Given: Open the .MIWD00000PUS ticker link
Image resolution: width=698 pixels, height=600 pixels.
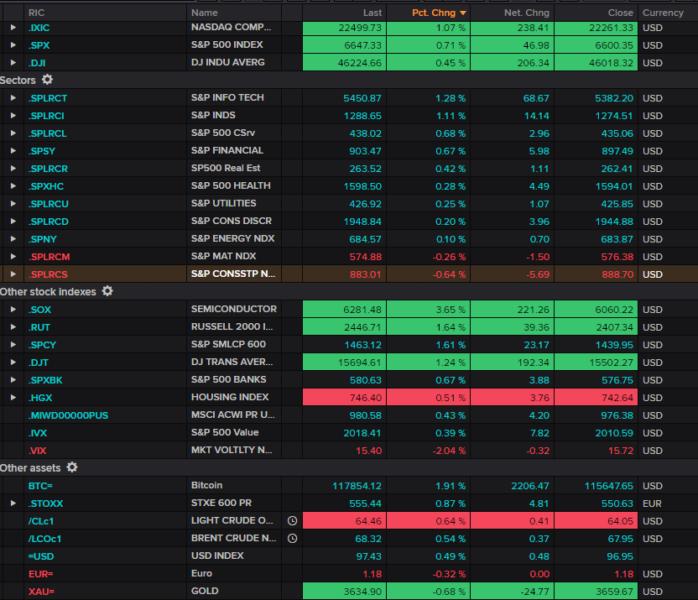Looking at the screenshot, I should pyautogui.click(x=68, y=415).
